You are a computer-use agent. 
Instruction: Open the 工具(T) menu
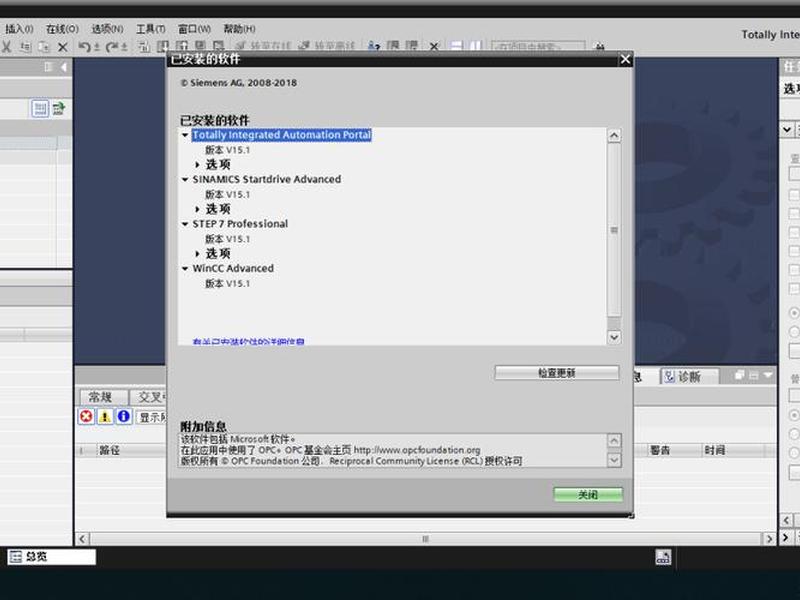(x=151, y=29)
